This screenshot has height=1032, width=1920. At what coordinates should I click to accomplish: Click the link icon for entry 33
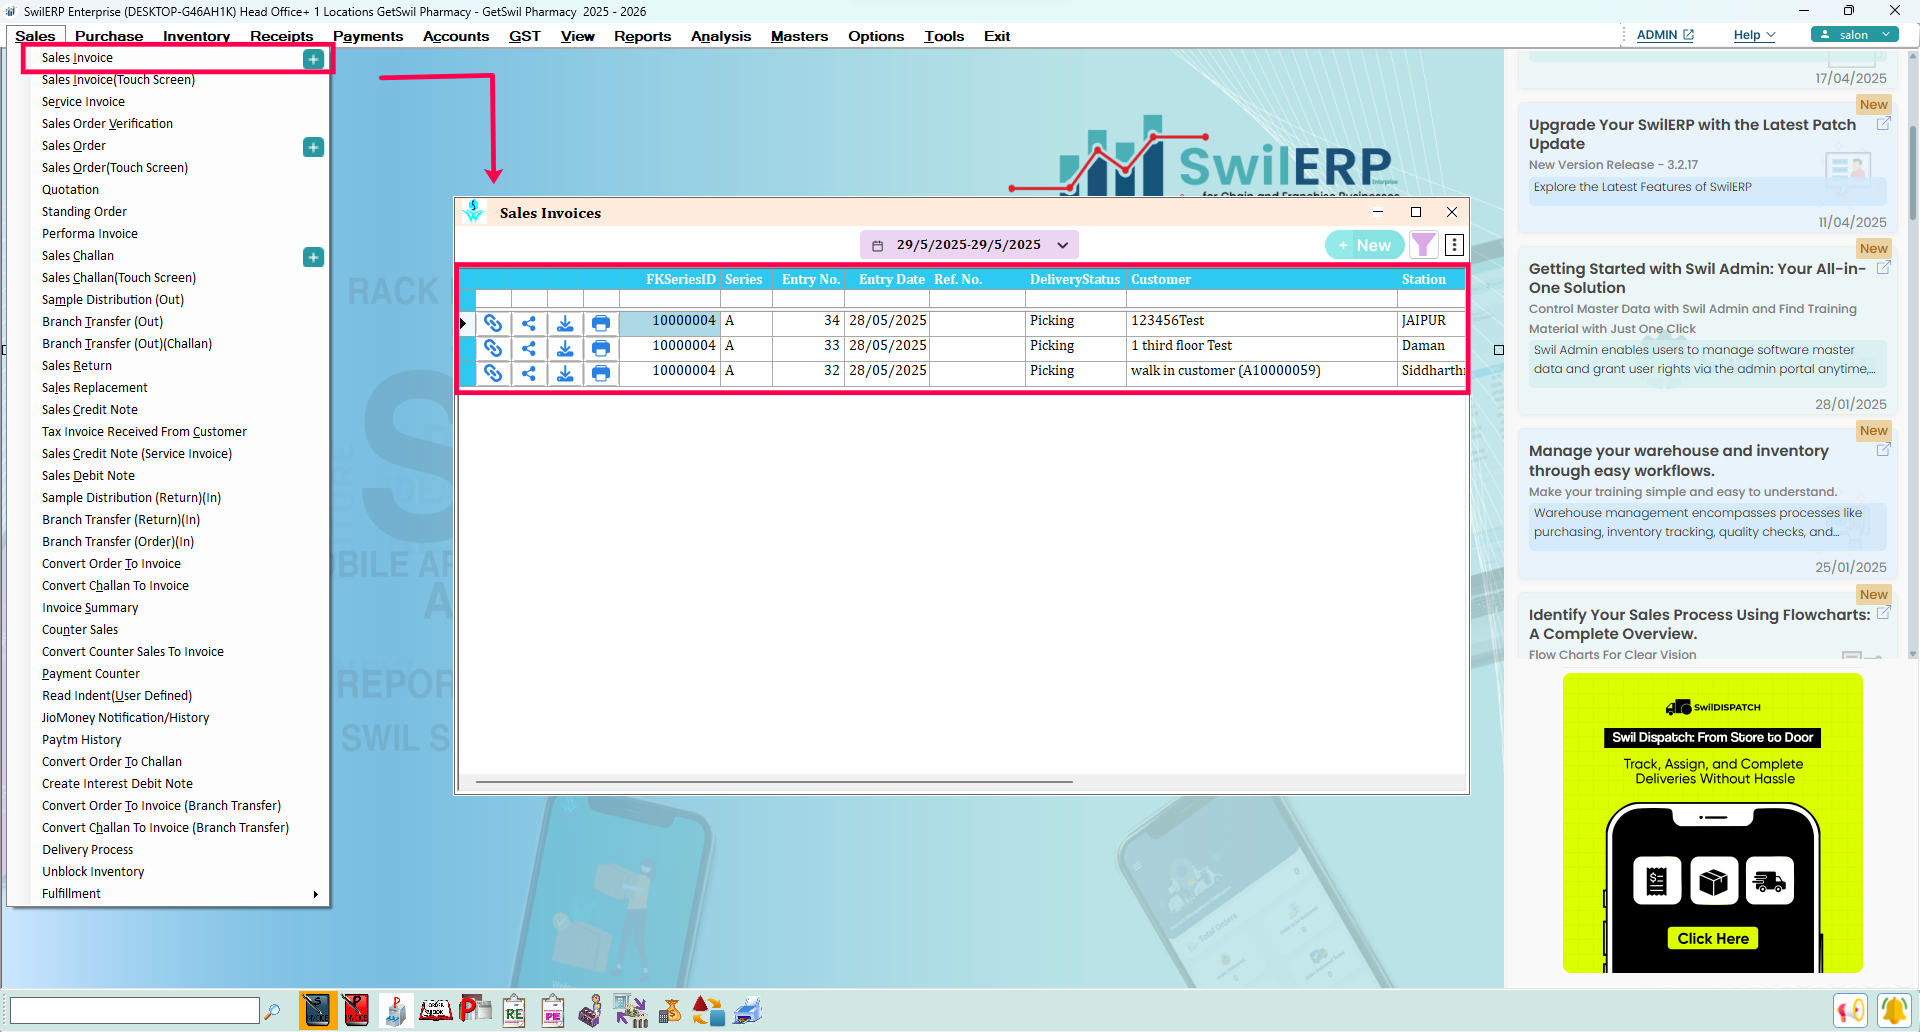[493, 347]
